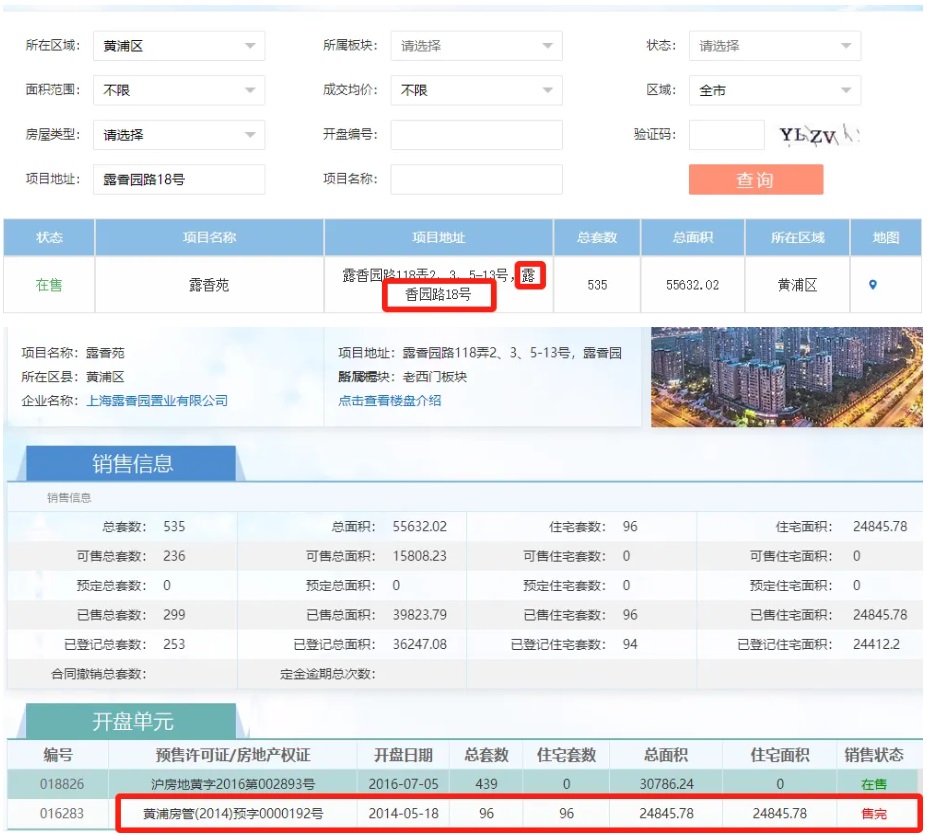Select the 开盘单元 tab
The width and height of the screenshot is (927, 836).
(x=132, y=721)
